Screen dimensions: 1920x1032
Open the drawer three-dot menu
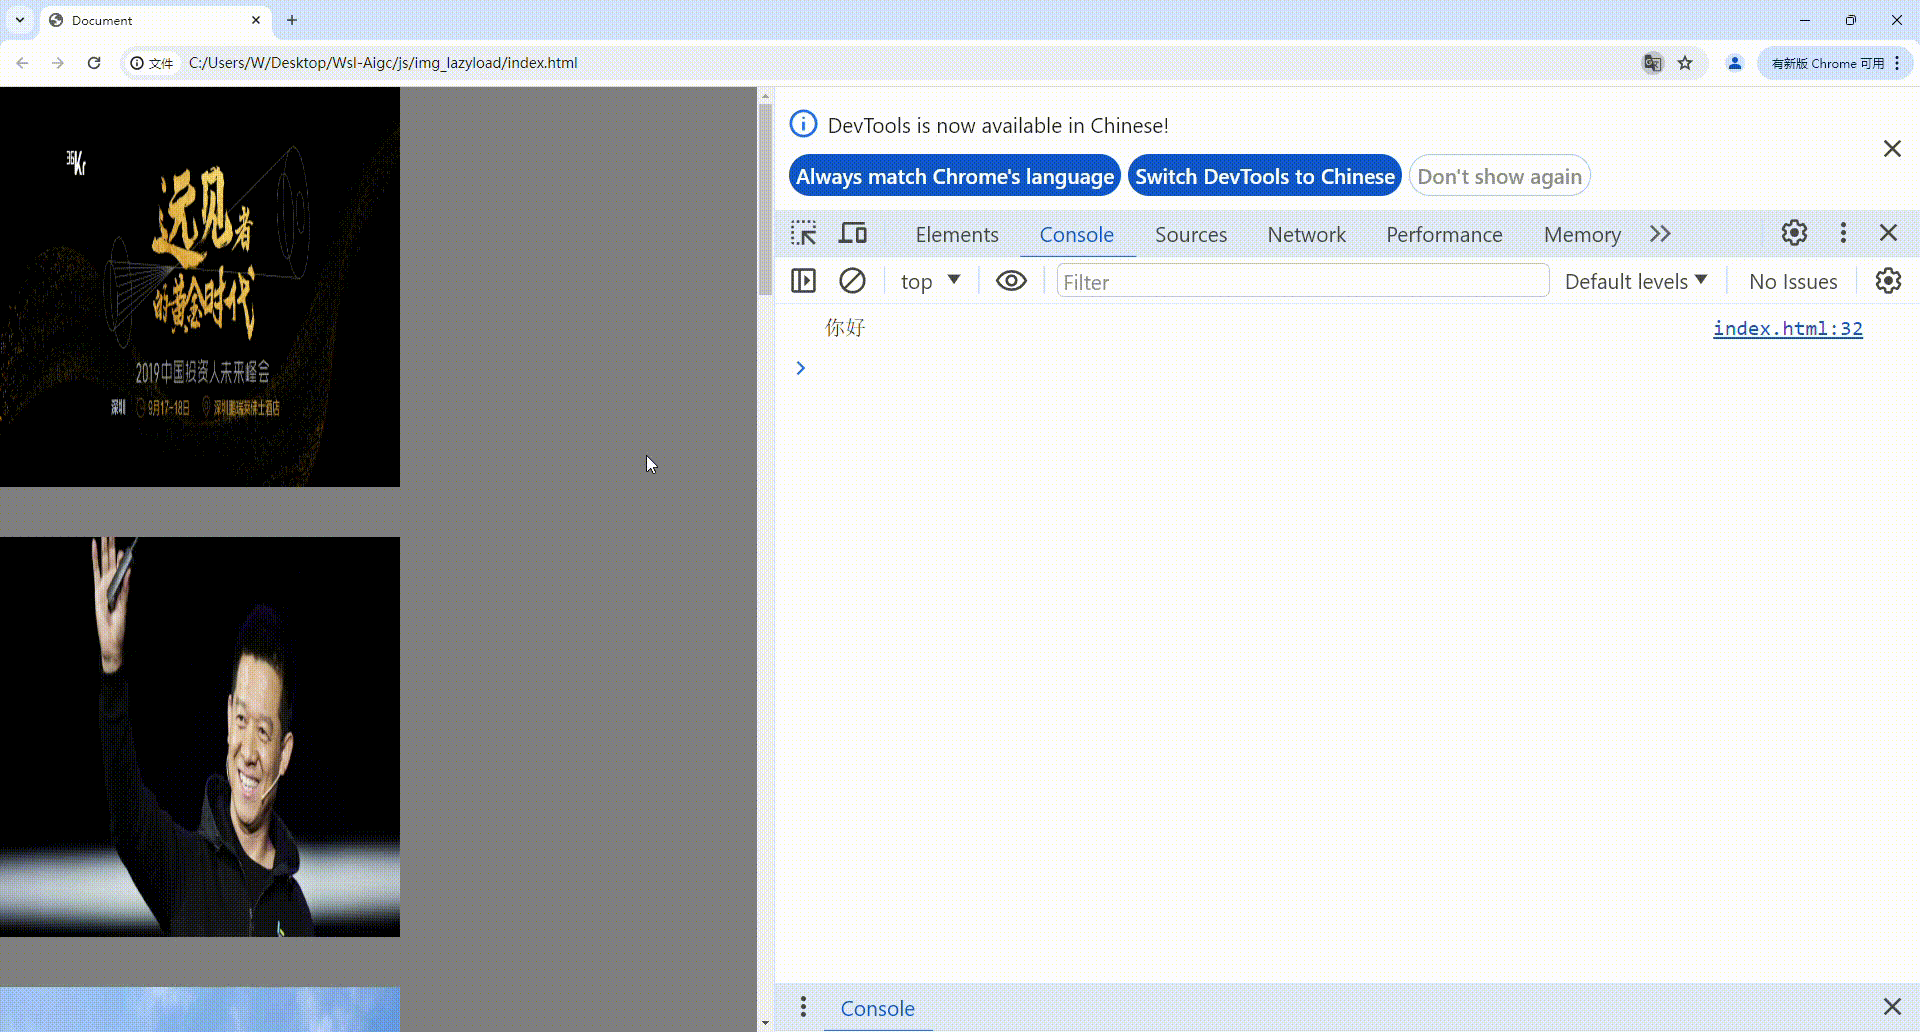[x=803, y=1007]
